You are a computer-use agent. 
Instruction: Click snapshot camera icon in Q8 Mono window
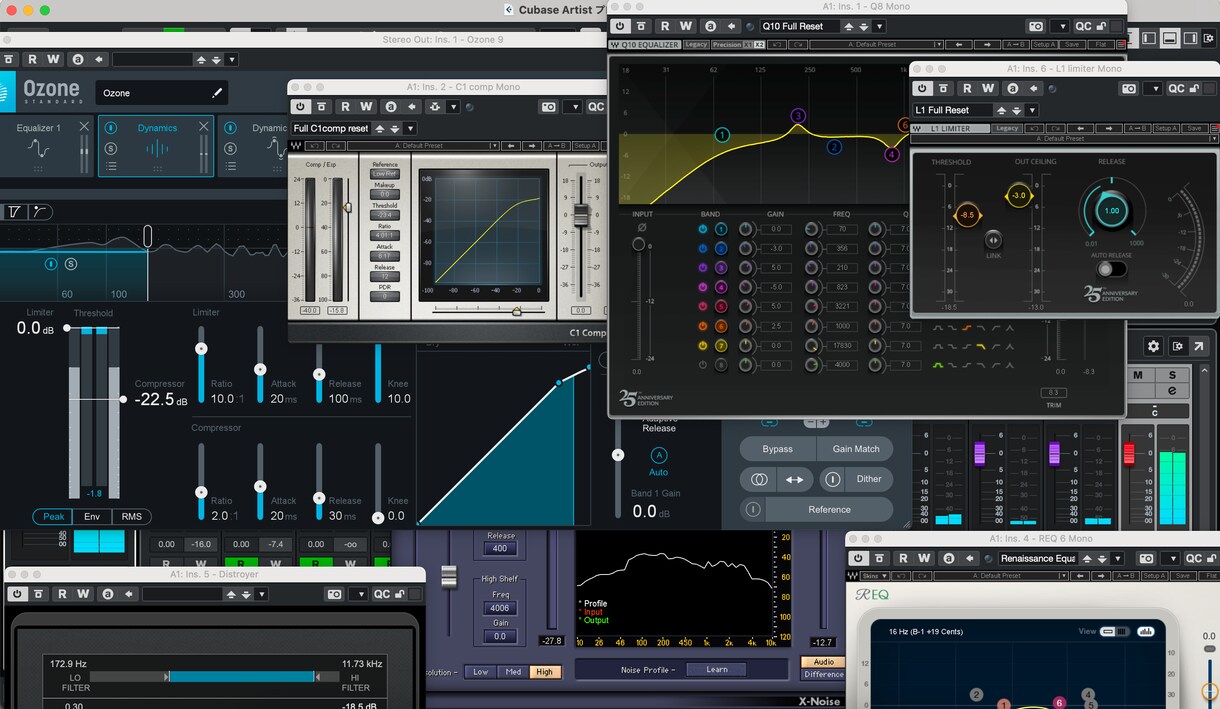(1036, 26)
